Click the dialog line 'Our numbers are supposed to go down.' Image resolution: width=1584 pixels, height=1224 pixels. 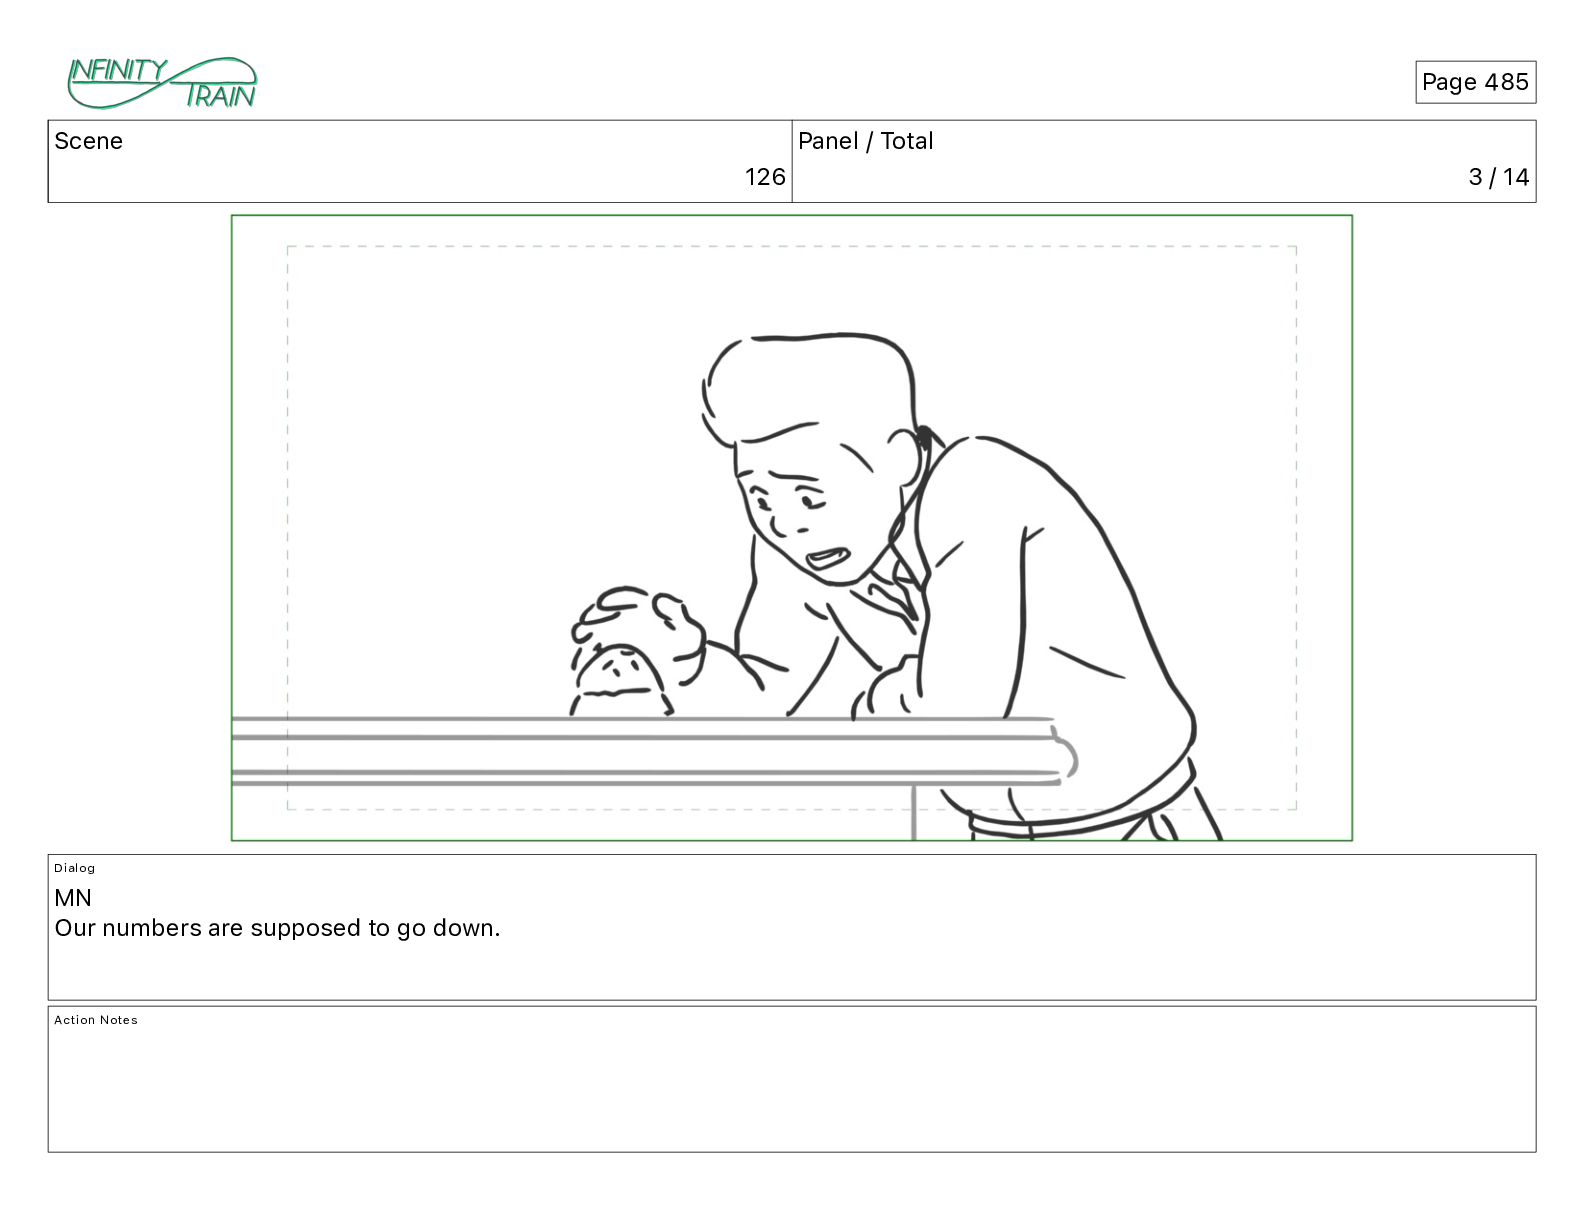point(278,929)
